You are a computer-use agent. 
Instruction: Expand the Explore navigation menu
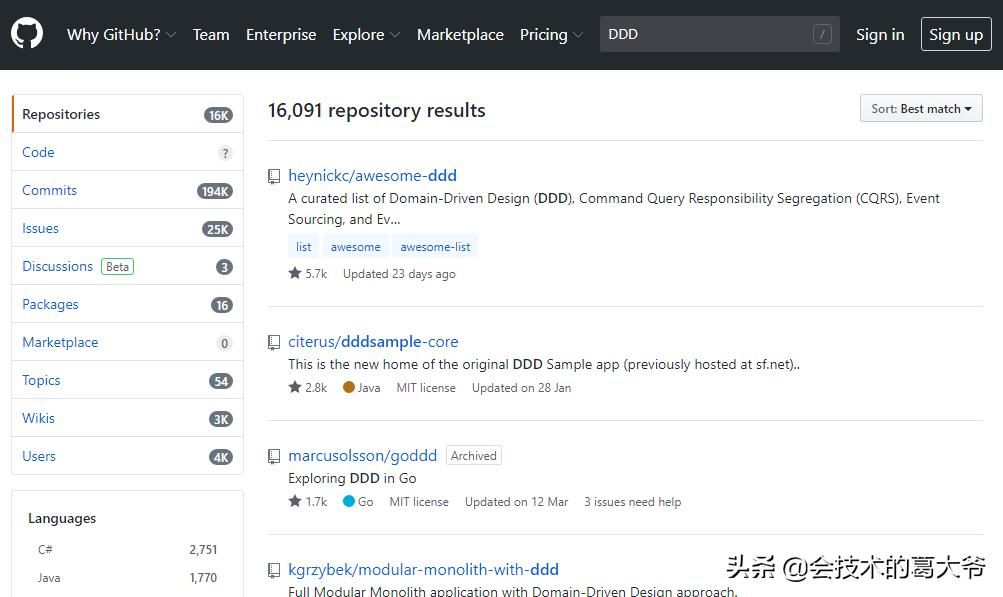coord(366,34)
